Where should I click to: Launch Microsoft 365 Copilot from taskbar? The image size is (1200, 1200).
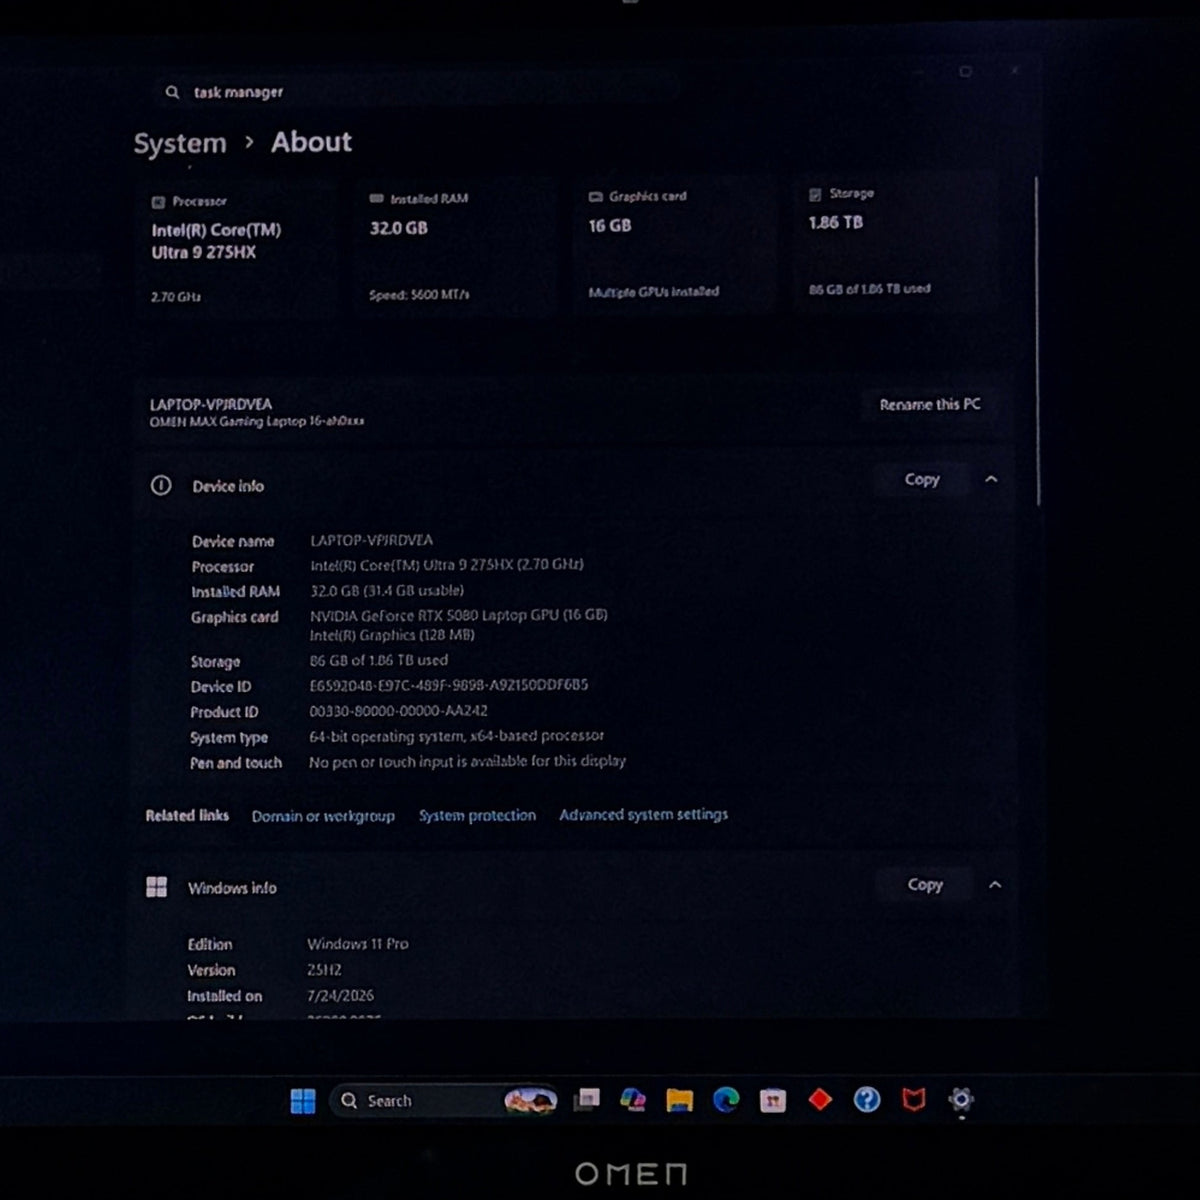coord(632,1100)
